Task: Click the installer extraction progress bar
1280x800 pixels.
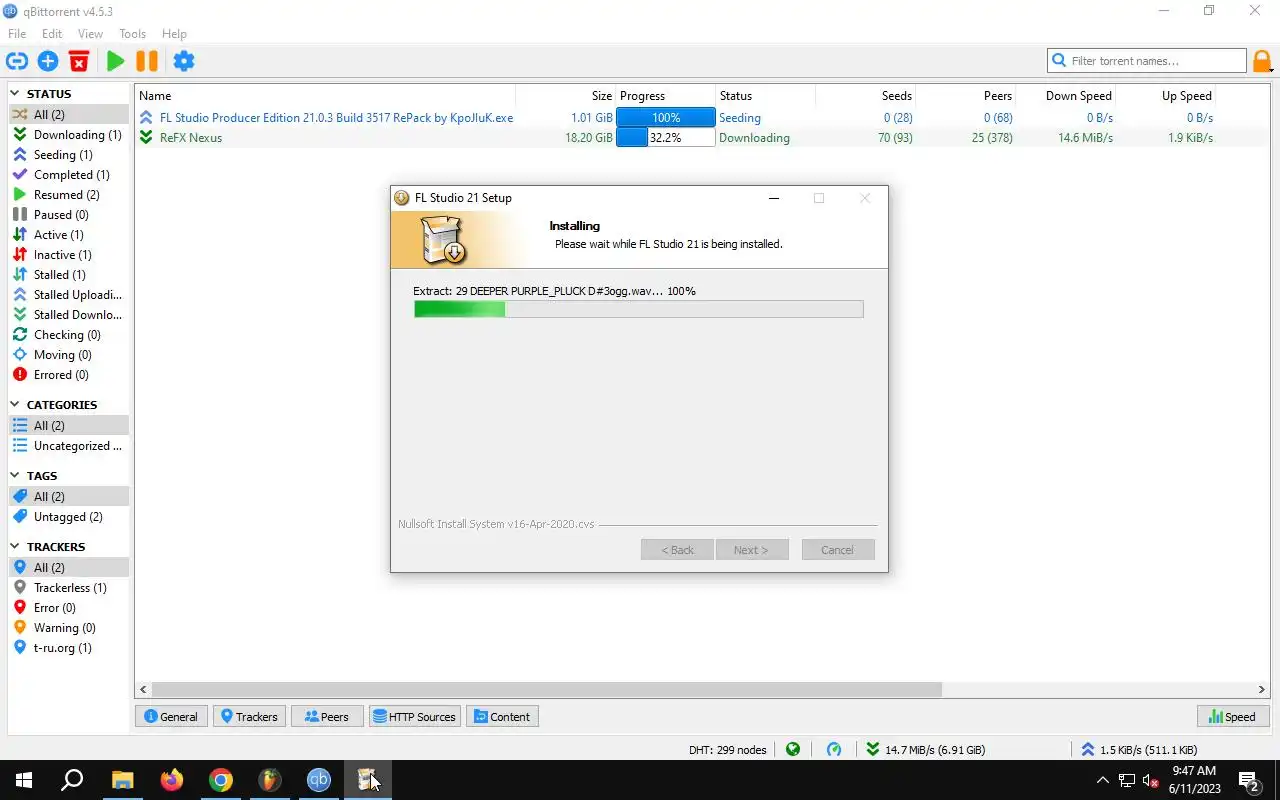Action: click(638, 310)
